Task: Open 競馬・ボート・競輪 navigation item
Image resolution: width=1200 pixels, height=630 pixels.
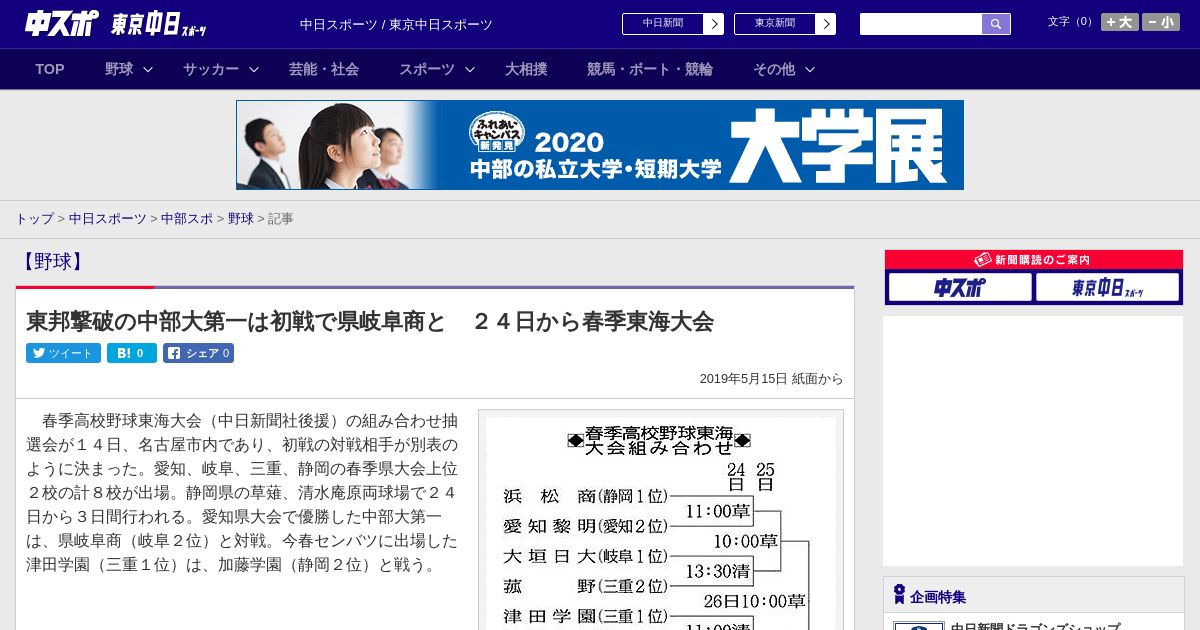Action: pos(650,69)
